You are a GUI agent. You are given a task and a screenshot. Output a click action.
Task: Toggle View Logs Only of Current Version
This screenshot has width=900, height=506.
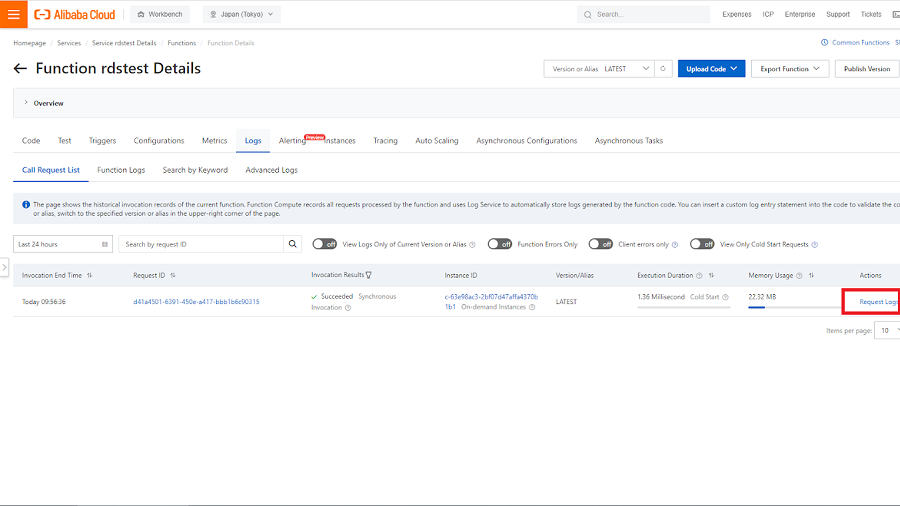tap(324, 244)
